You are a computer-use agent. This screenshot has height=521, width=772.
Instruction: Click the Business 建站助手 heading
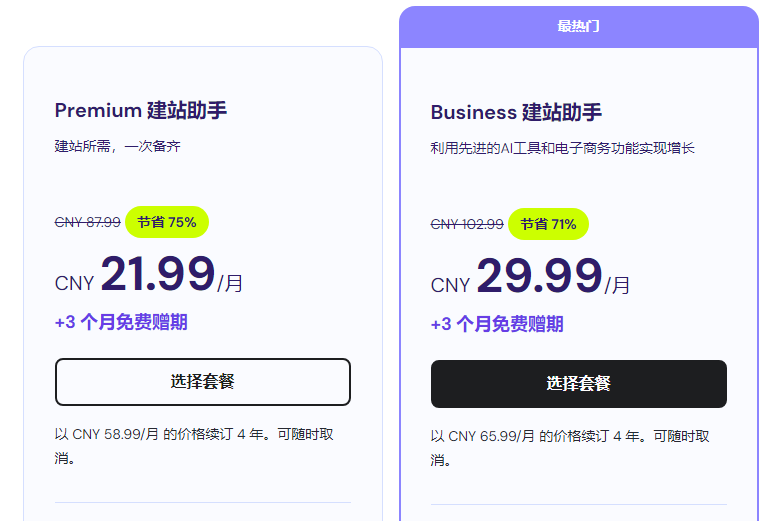point(516,112)
